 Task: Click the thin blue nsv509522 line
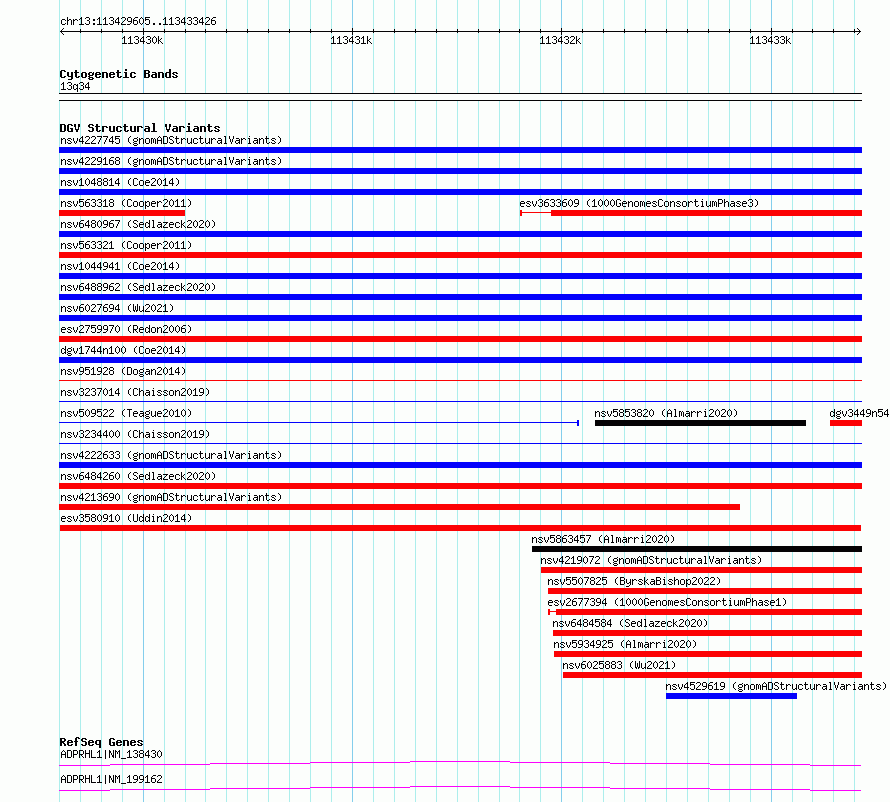pos(319,423)
